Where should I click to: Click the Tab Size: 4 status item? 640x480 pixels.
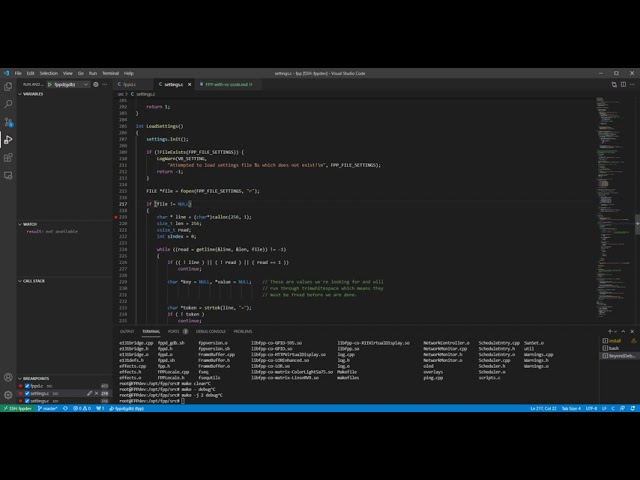[x=571, y=408]
